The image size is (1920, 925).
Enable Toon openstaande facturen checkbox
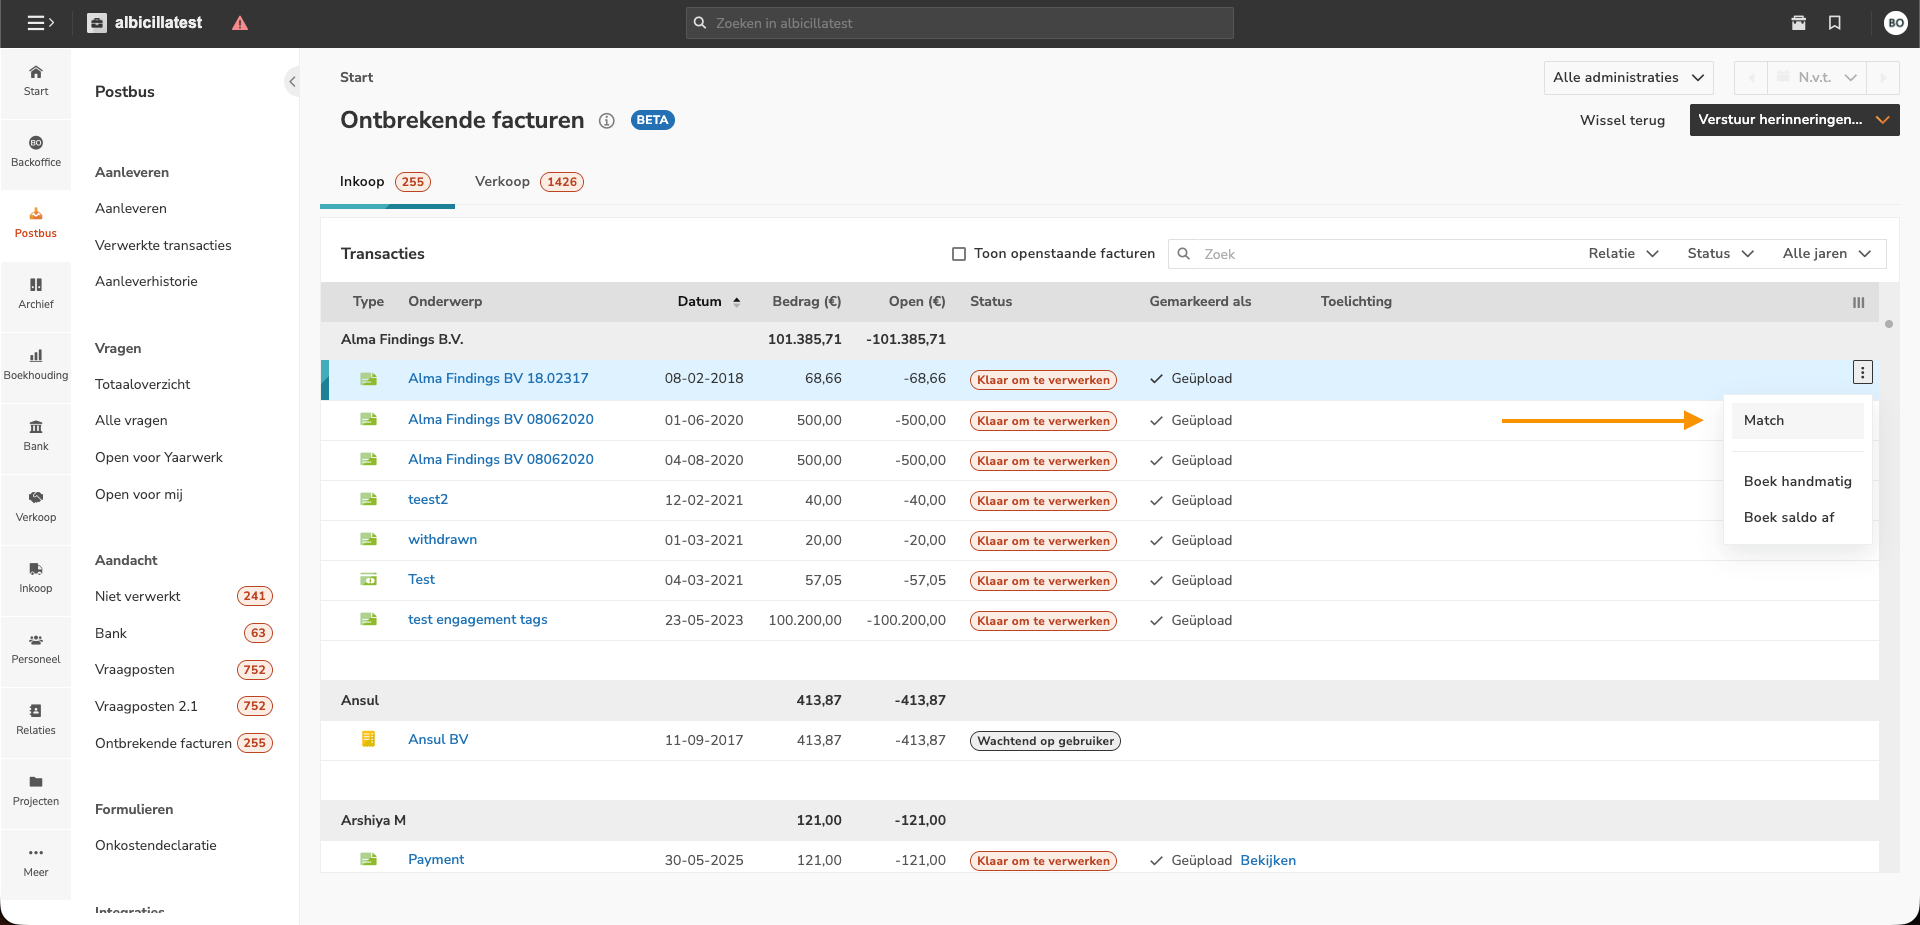(959, 254)
